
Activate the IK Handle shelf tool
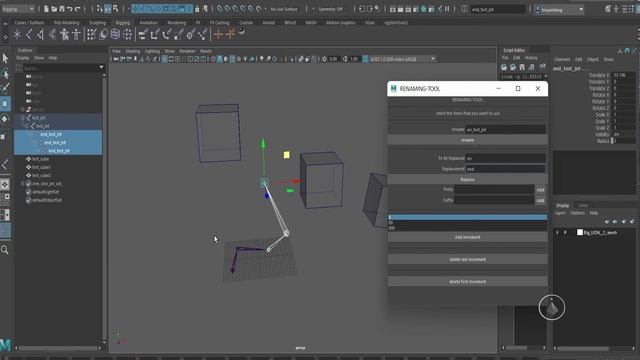41,35
